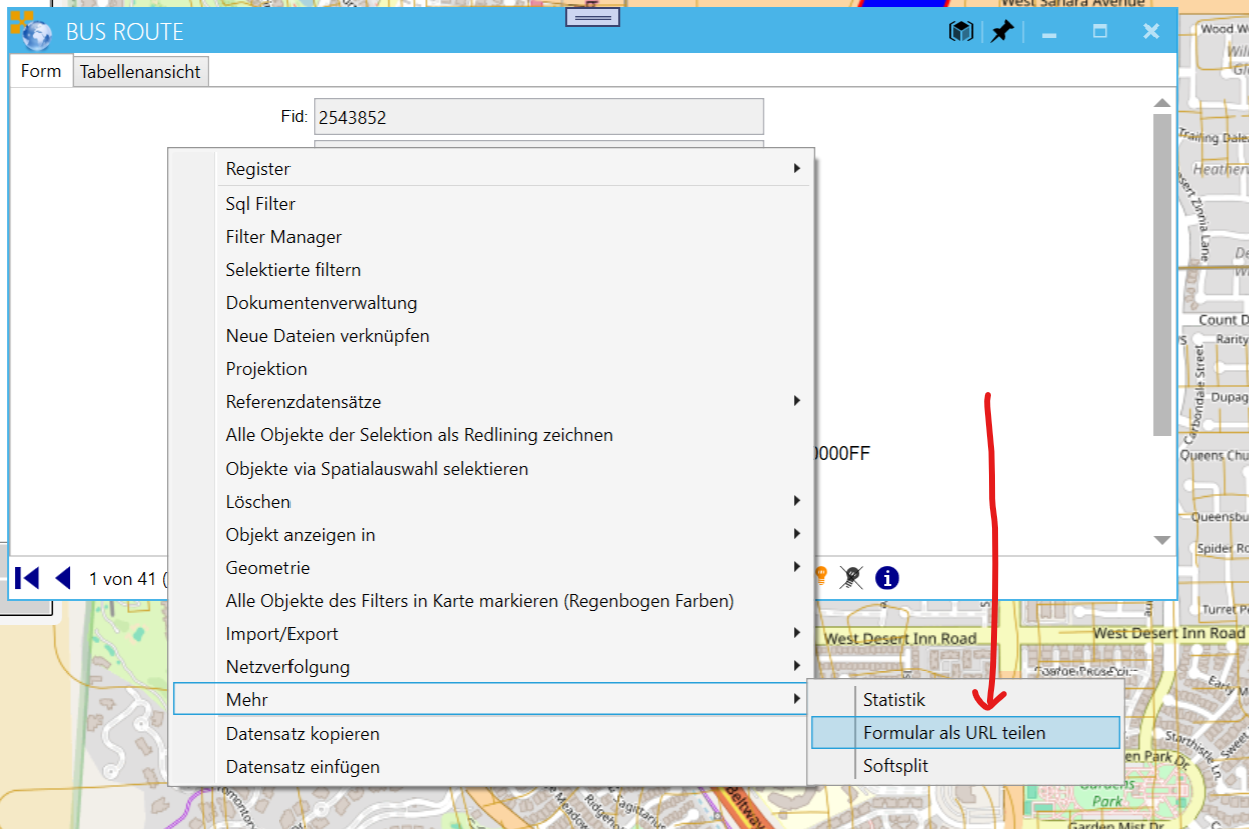
Task: Go to previous record arrow
Action: pos(63,578)
